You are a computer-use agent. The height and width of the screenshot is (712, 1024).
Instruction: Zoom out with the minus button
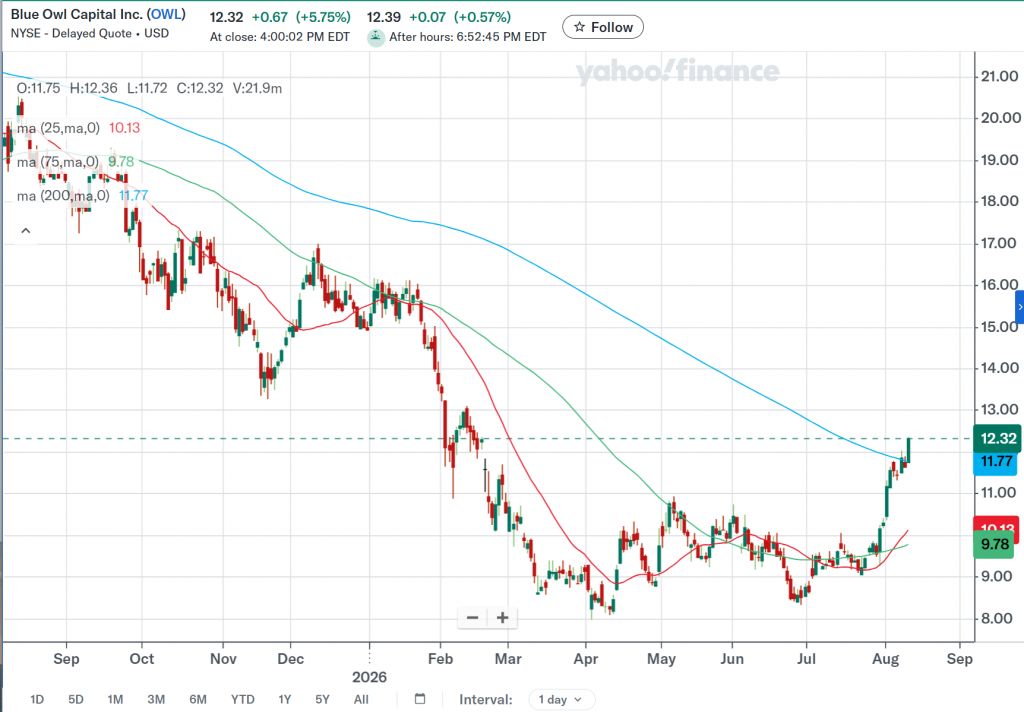[x=473, y=617]
